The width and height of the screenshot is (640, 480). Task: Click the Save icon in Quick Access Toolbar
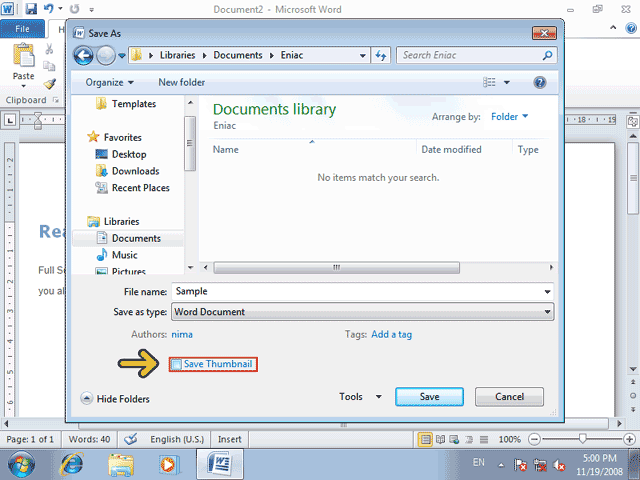31,9
